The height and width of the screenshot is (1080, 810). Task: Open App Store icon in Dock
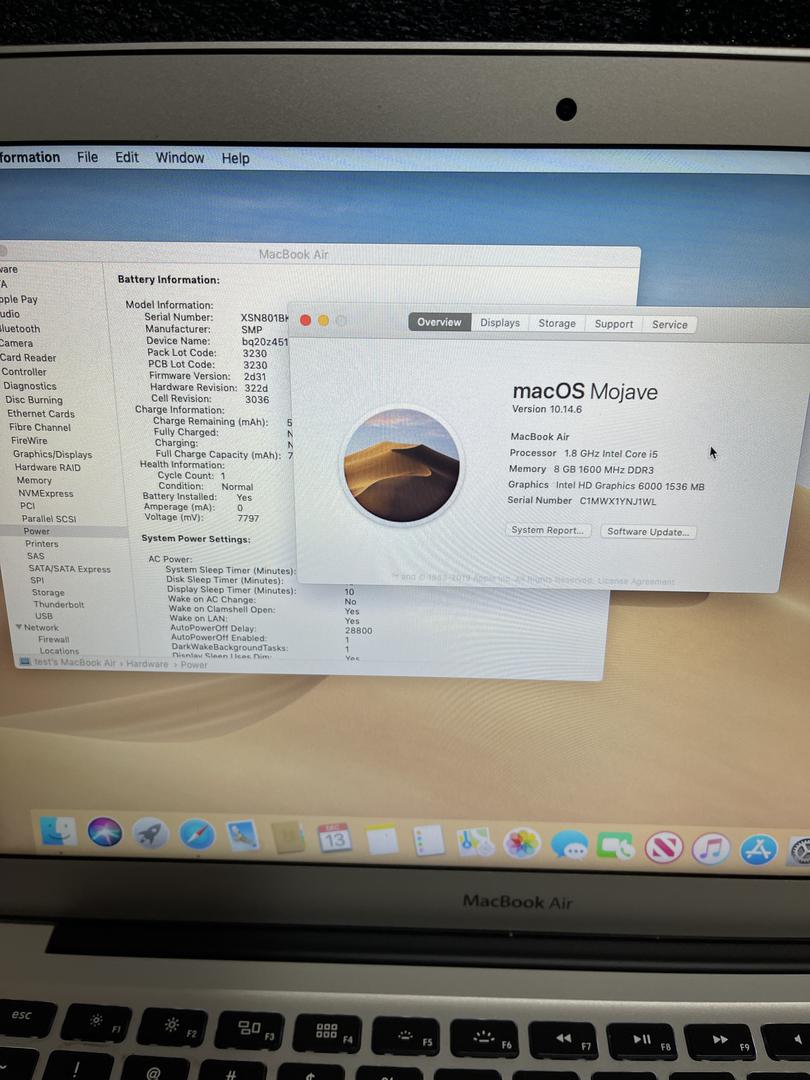coord(758,850)
